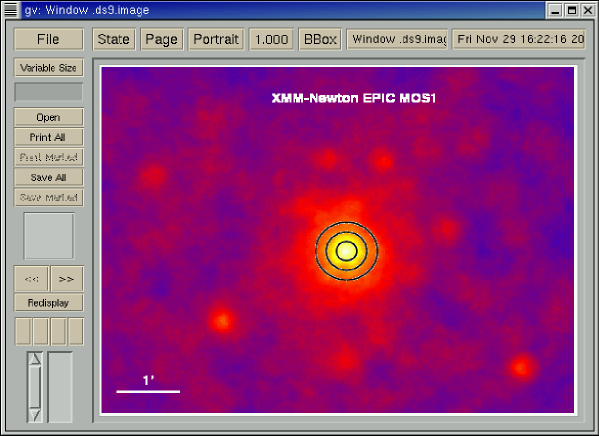
Task: Click the Print All button
Action: 49,137
